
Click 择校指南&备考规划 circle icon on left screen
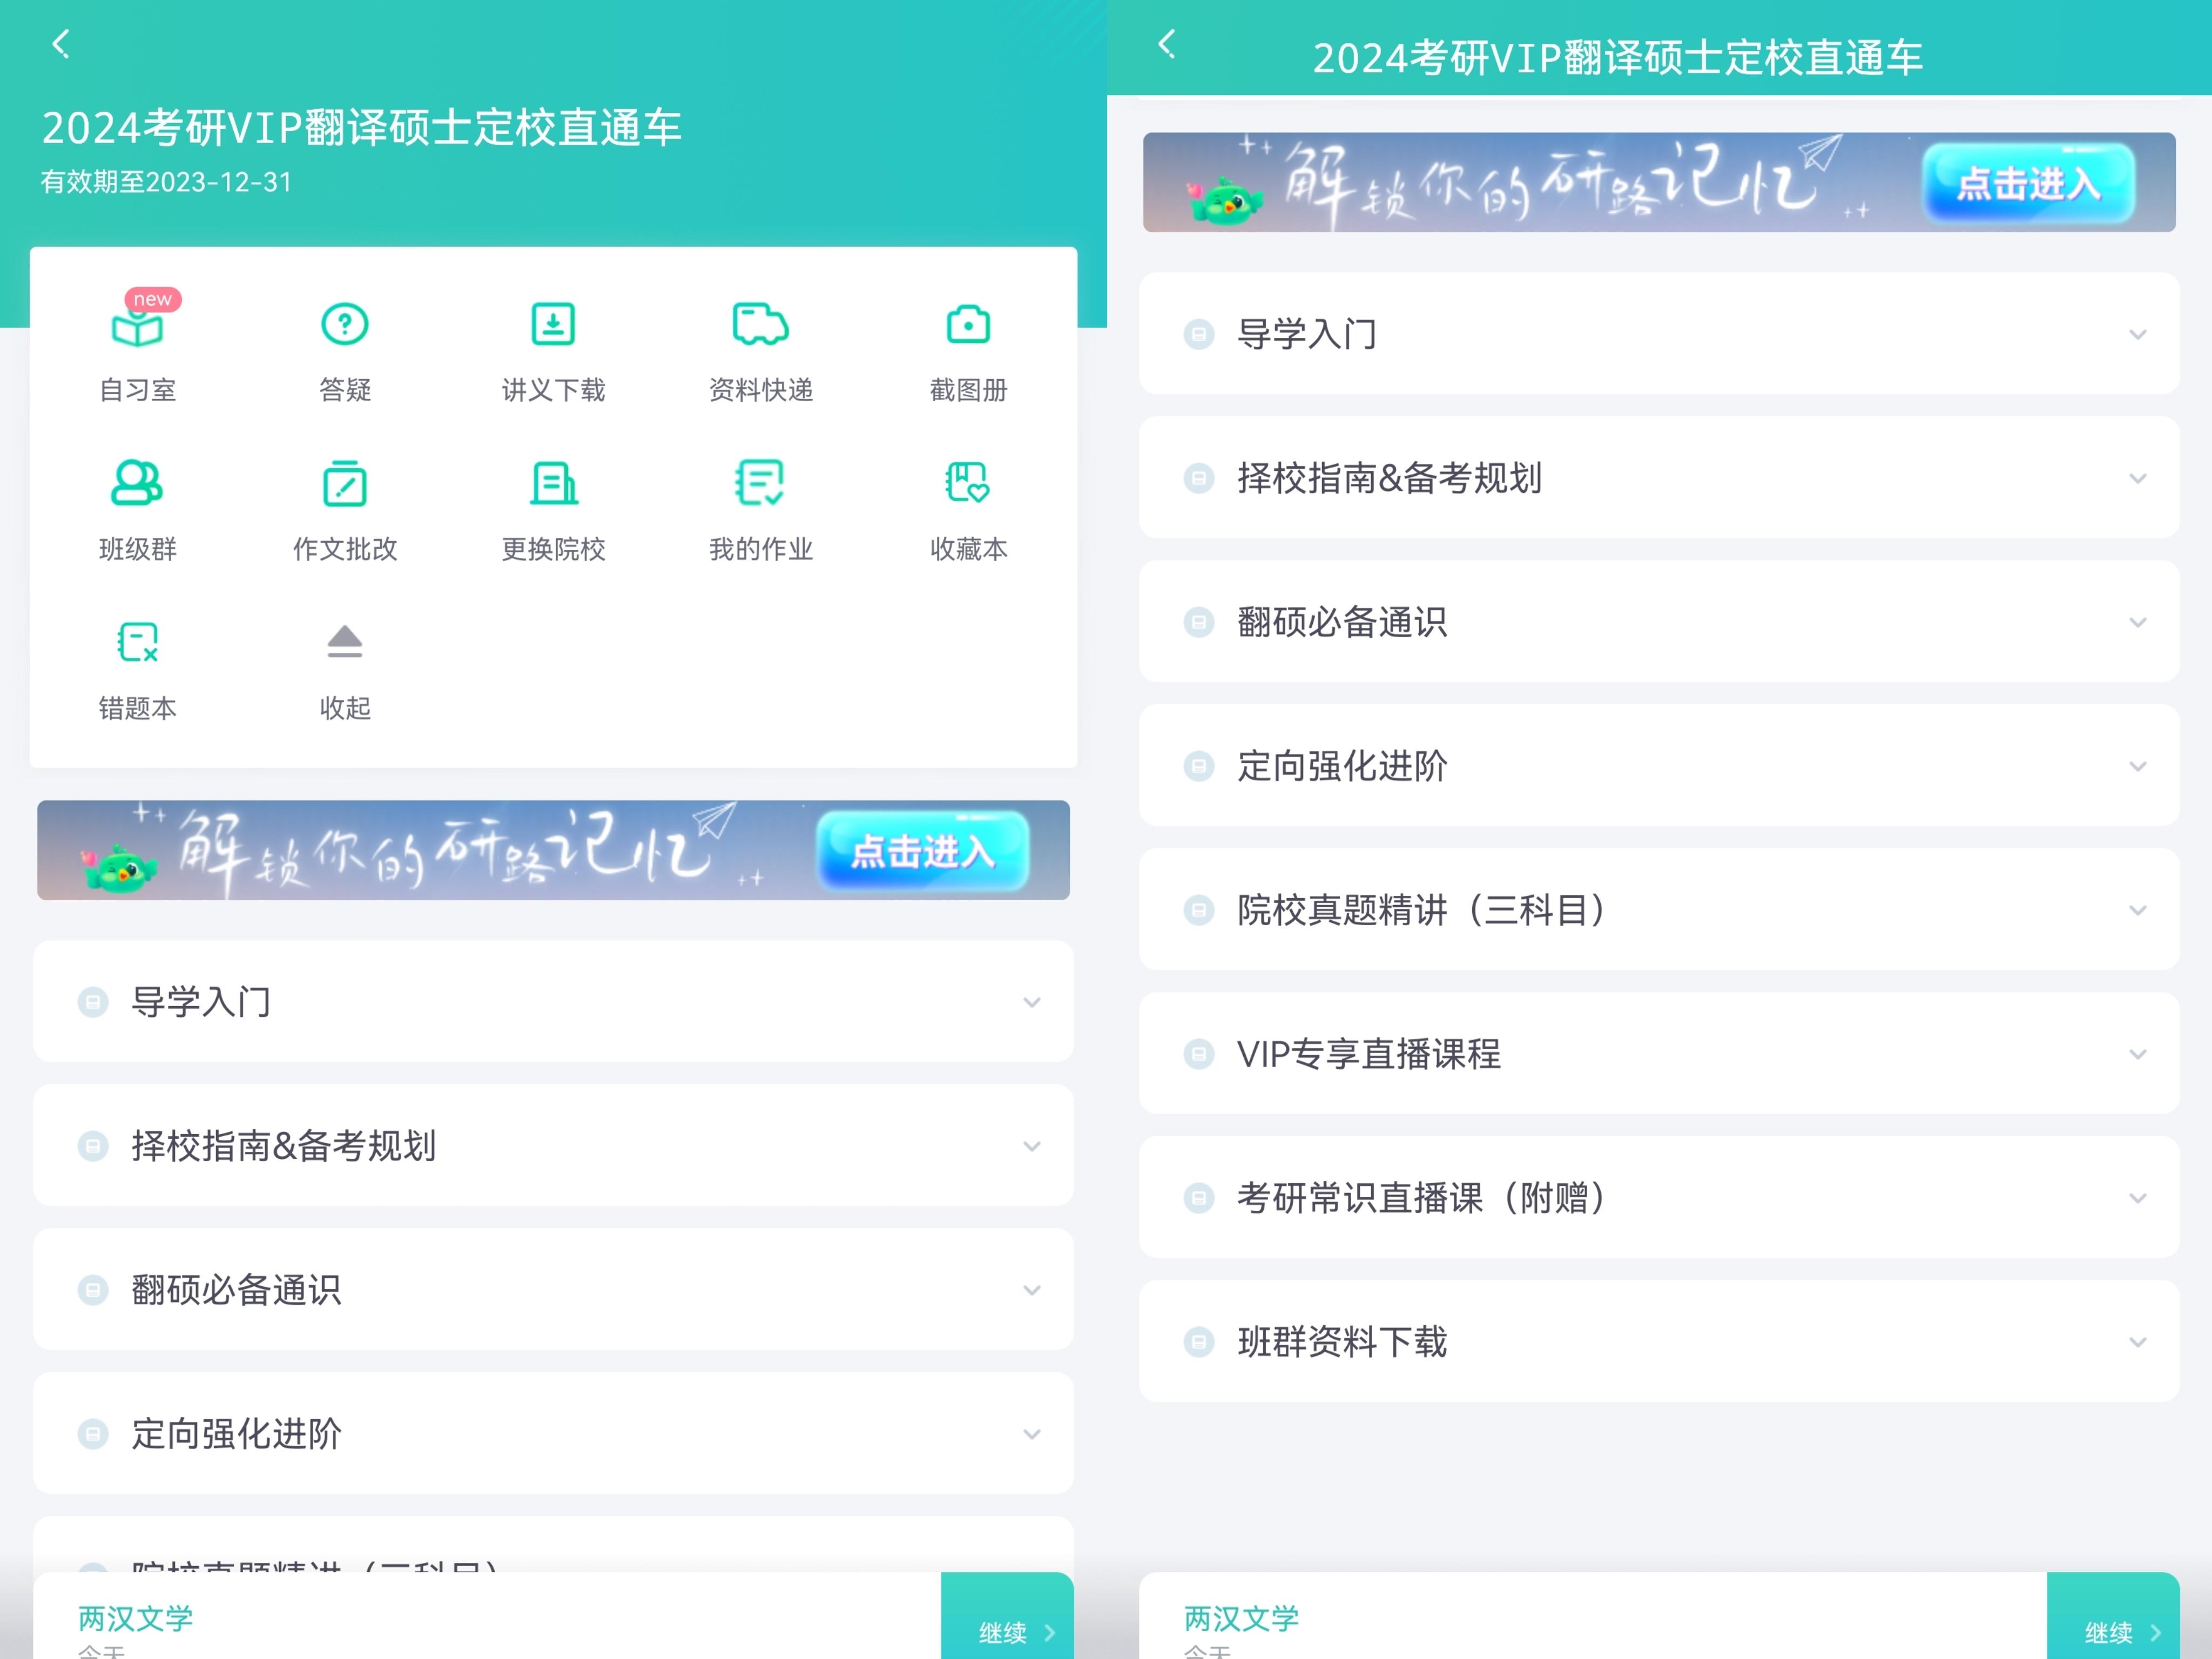[x=93, y=1146]
